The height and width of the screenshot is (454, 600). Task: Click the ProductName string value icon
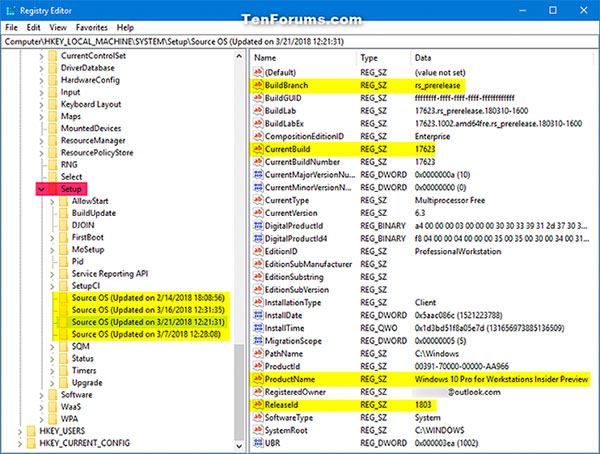(x=258, y=379)
